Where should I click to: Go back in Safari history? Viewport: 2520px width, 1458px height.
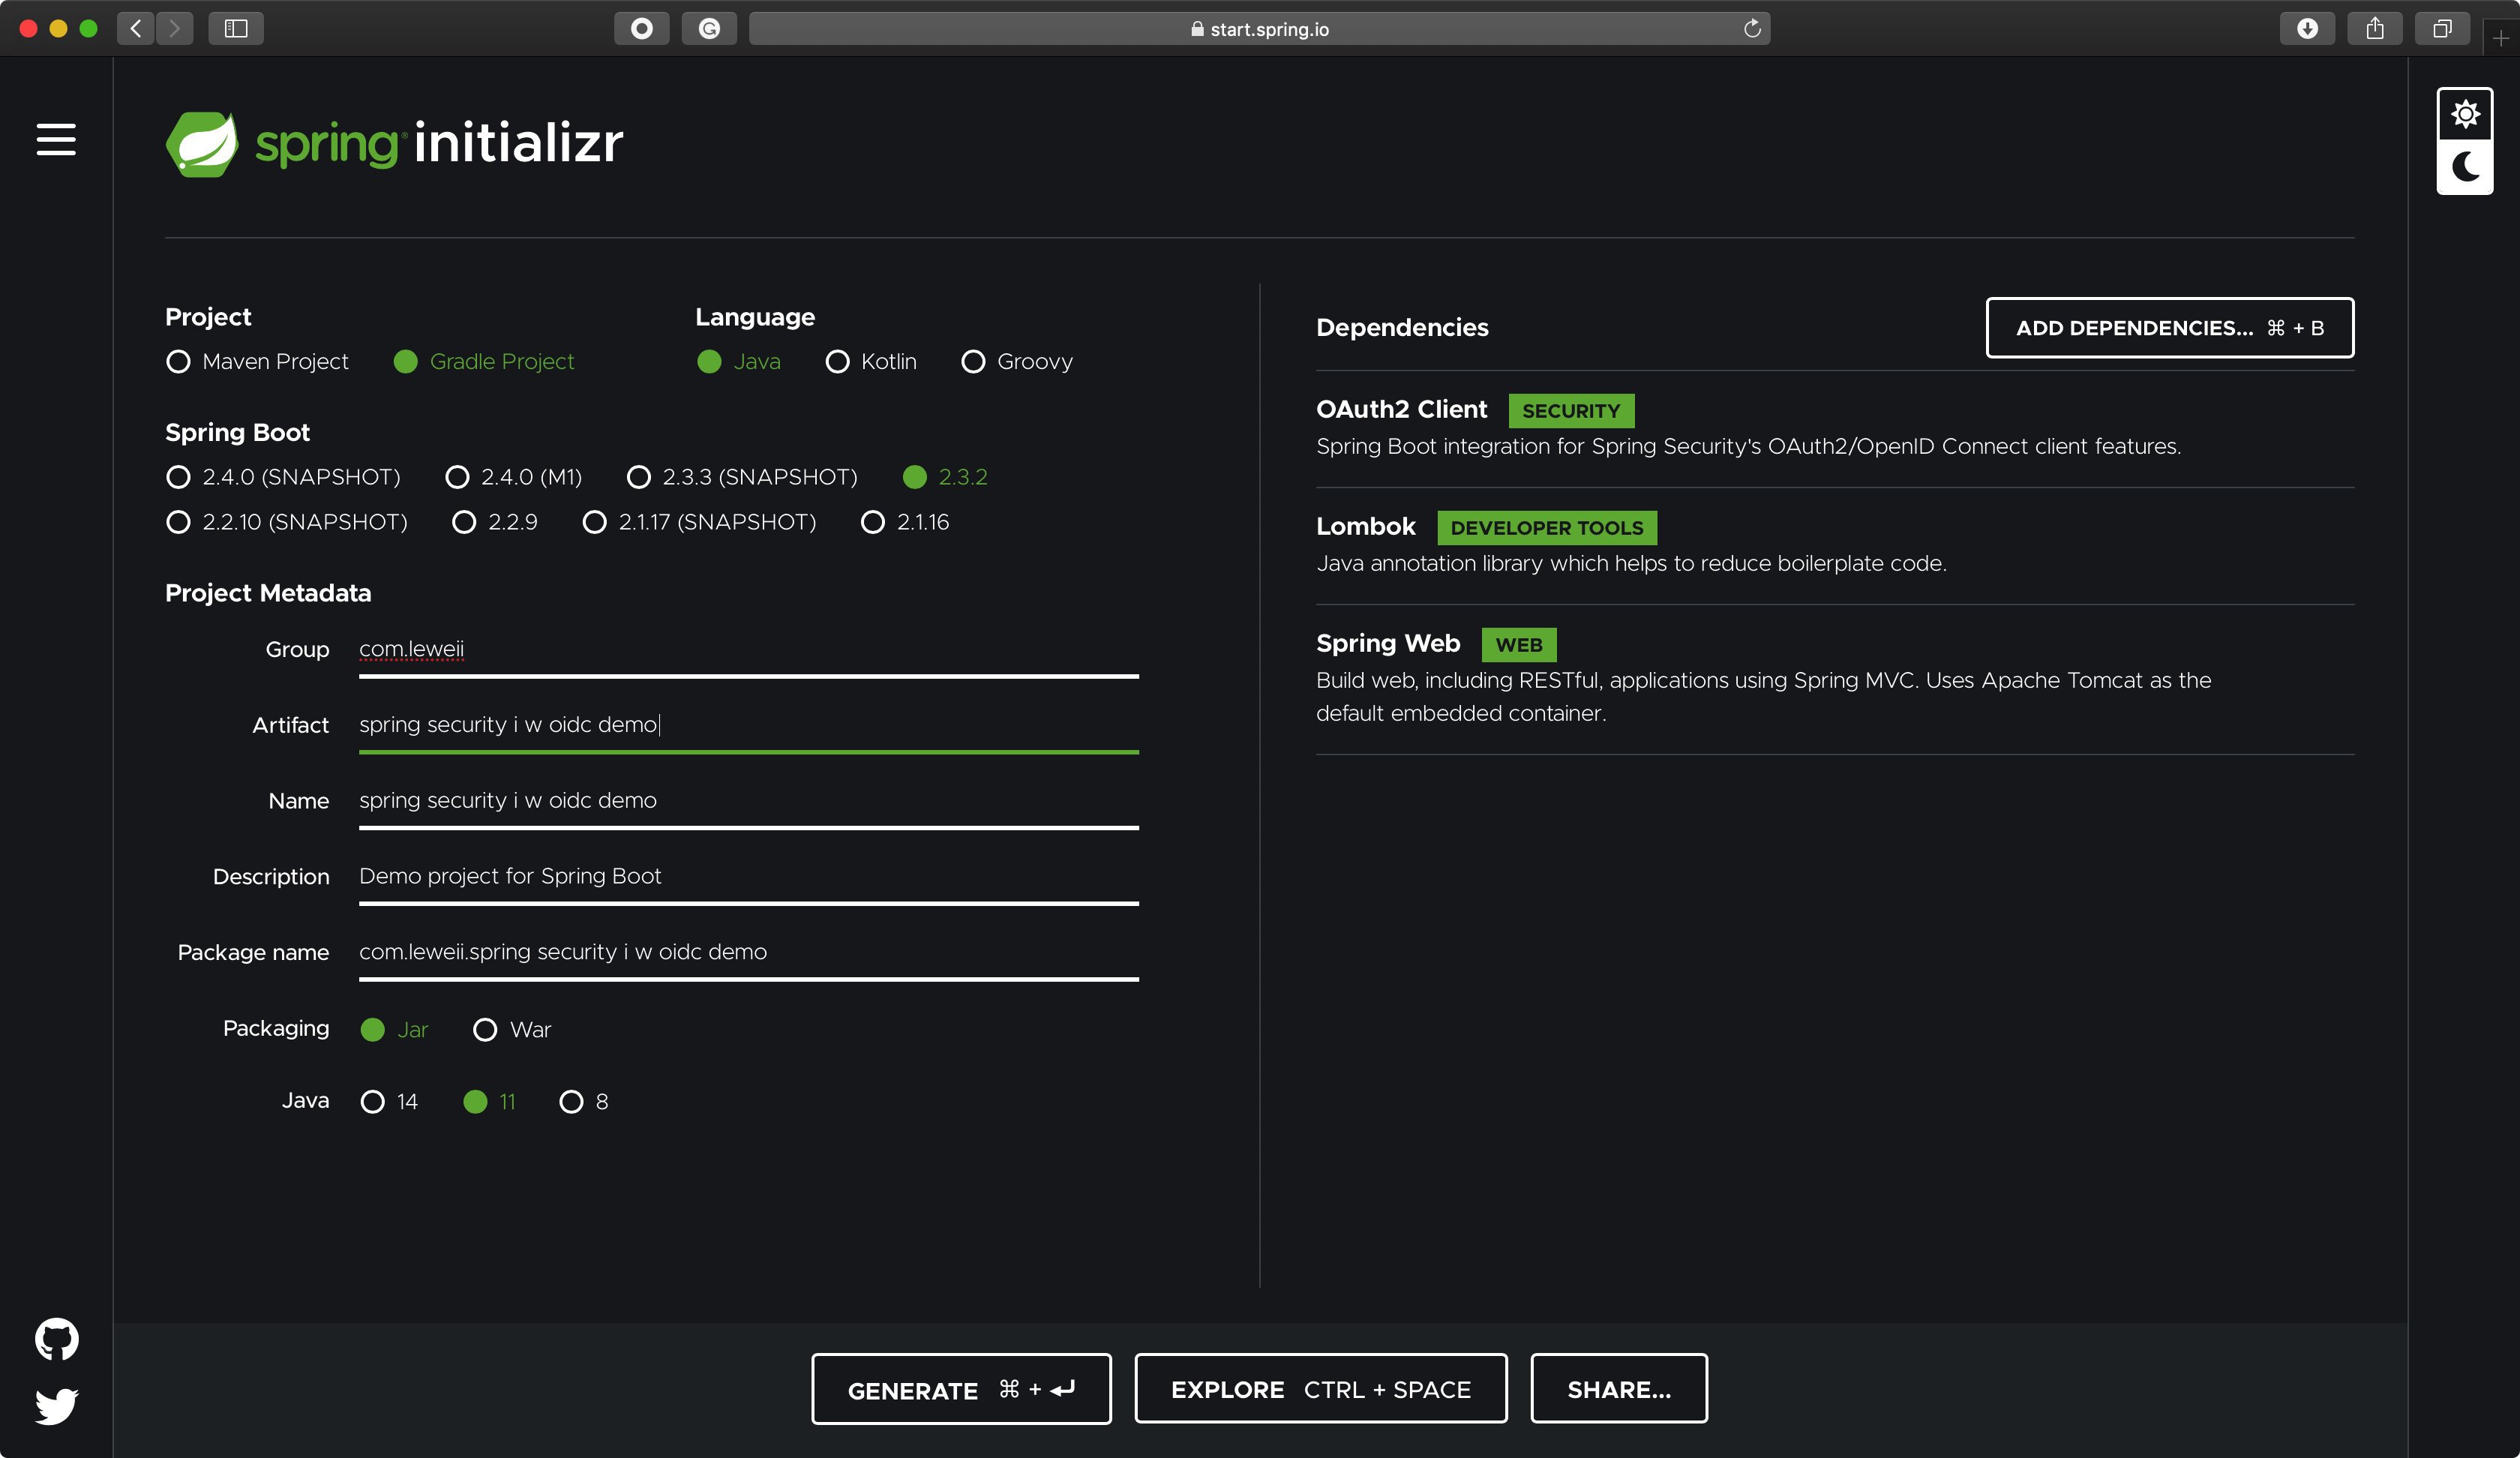(136, 28)
